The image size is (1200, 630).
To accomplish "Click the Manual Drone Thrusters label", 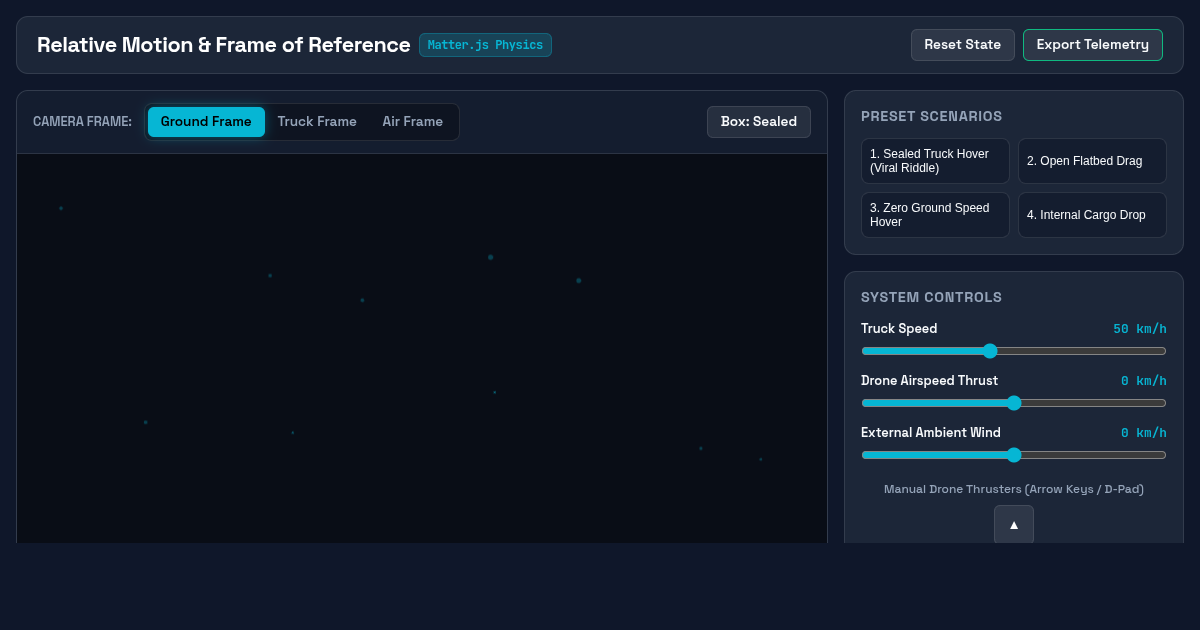I will click(x=1014, y=489).
